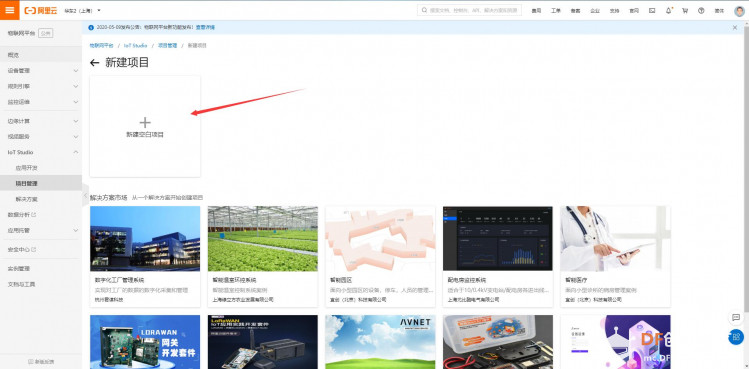Open the shopping cart icon
Image resolution: width=749 pixels, height=369 pixels.
pos(685,11)
